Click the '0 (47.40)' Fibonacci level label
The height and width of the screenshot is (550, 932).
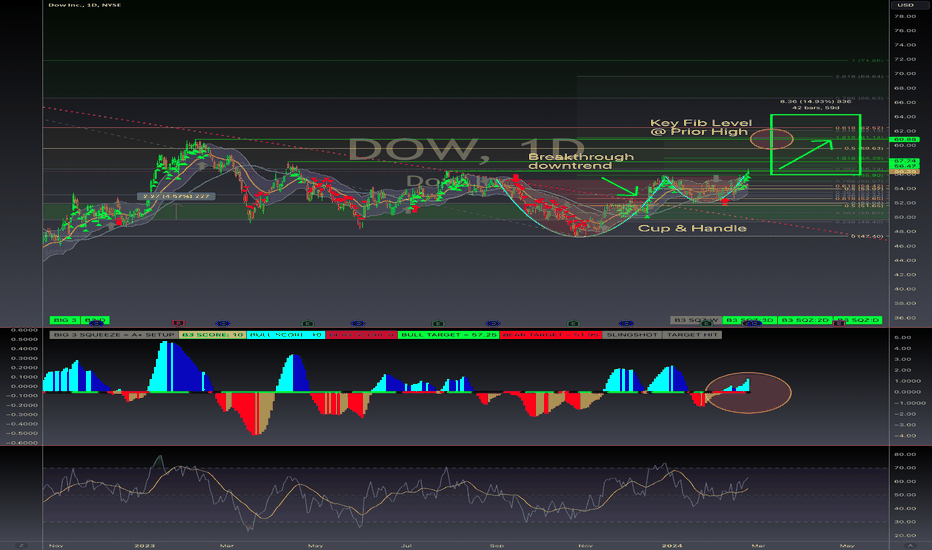[x=867, y=237]
